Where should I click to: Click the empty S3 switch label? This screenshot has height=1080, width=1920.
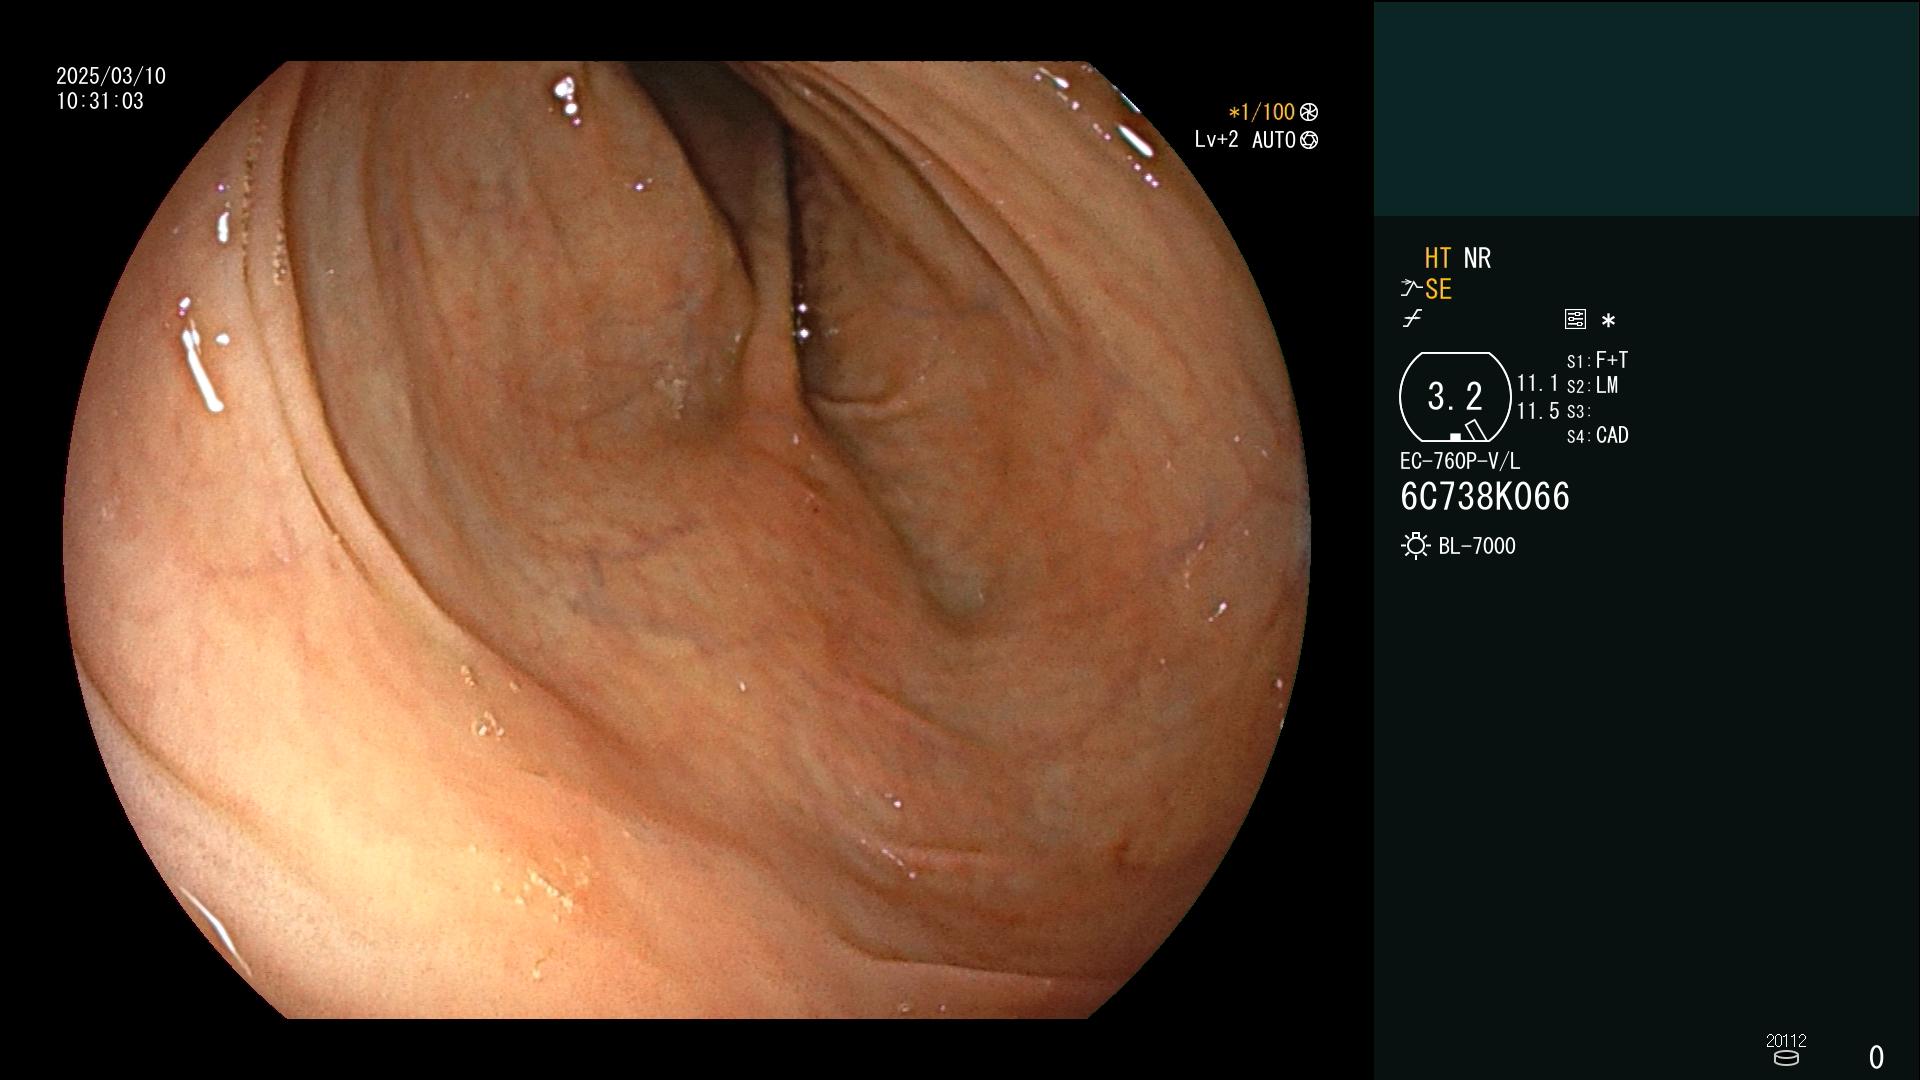click(1579, 411)
